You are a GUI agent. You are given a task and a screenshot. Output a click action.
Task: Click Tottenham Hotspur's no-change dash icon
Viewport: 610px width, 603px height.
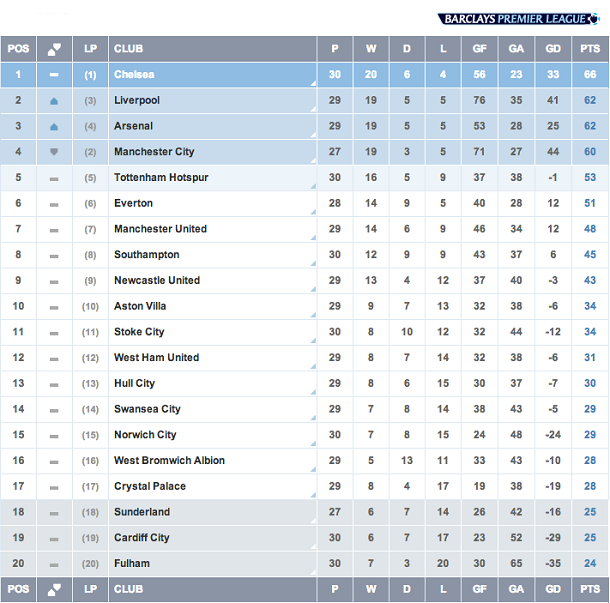pyautogui.click(x=54, y=179)
